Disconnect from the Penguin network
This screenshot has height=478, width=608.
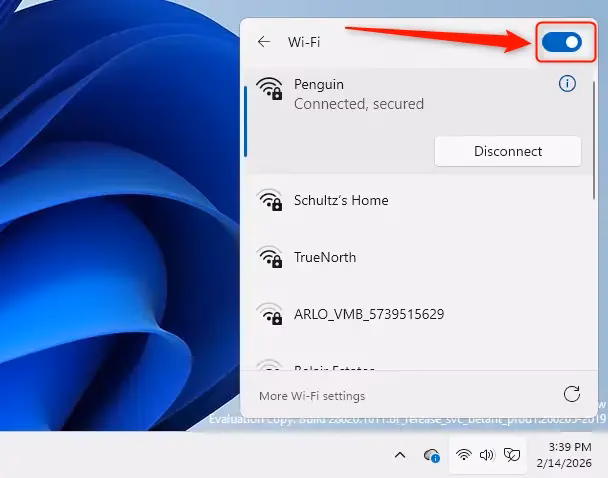pyautogui.click(x=507, y=151)
